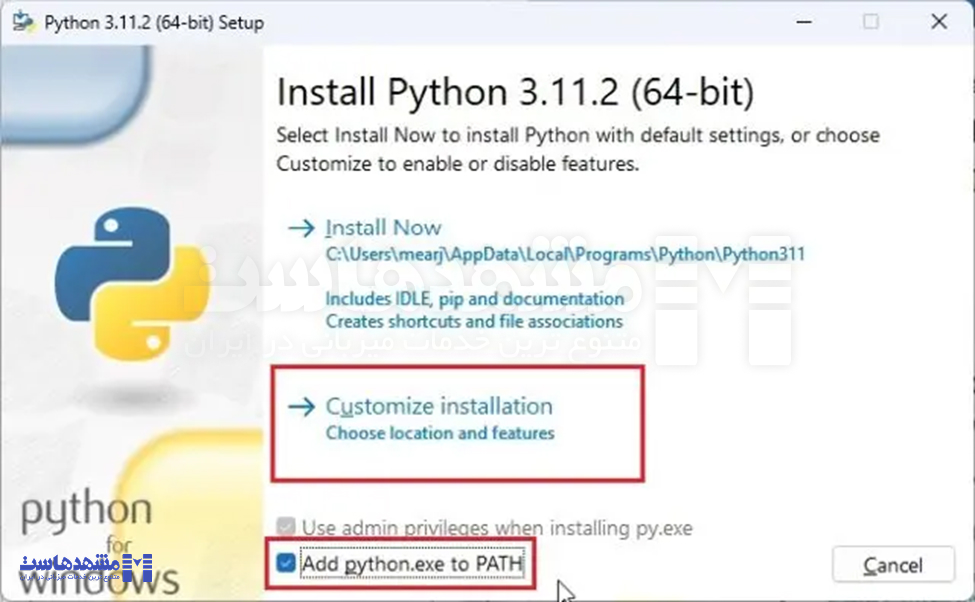Start the default install with Install Now
975x602 pixels.
click(383, 228)
